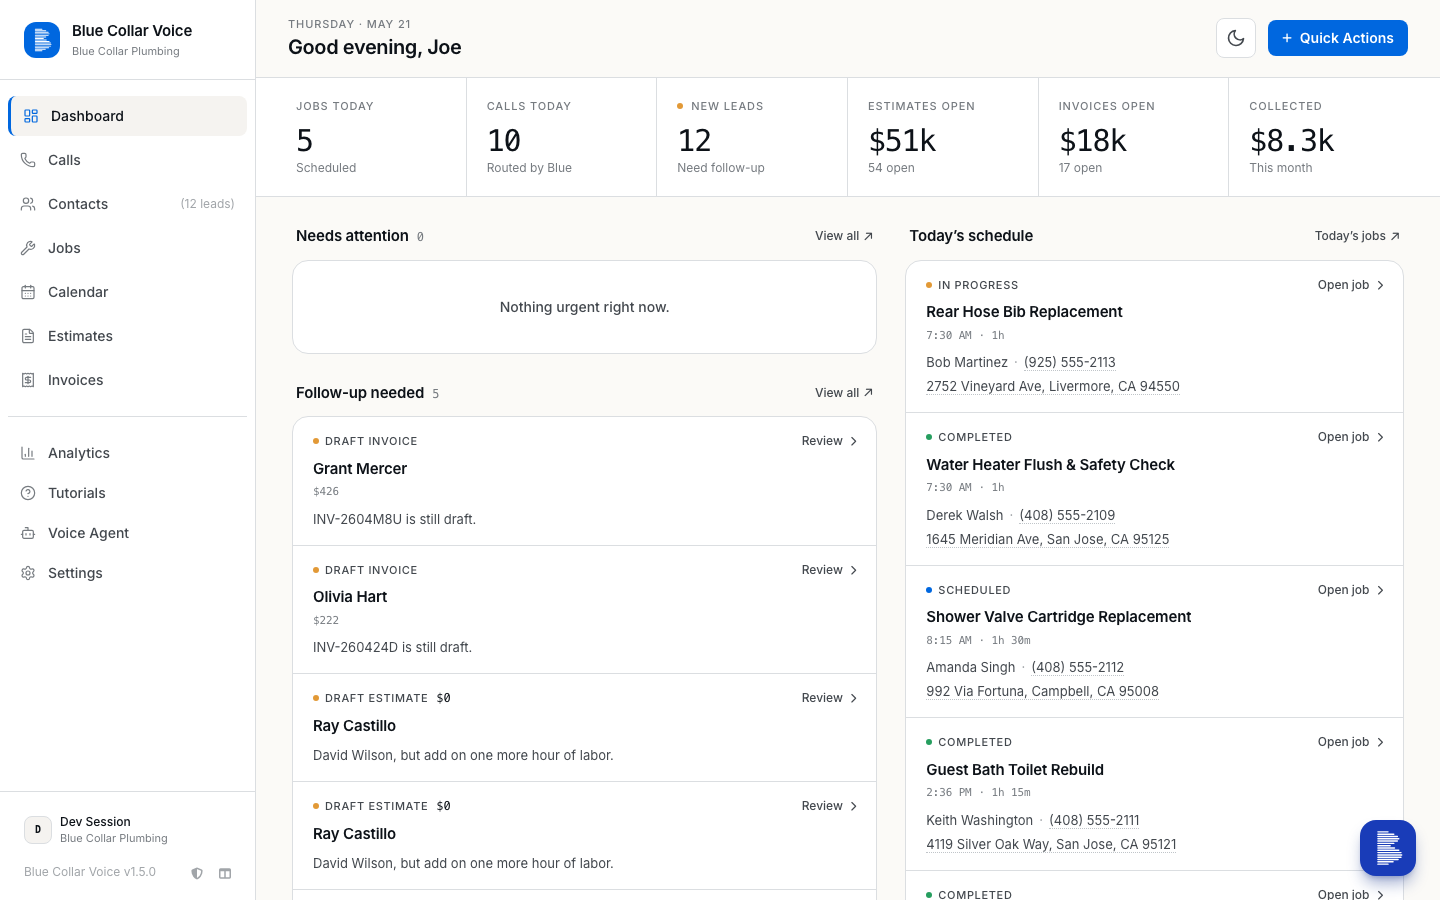Click the wrench icon next to Jobs
This screenshot has height=900, width=1440.
28,248
